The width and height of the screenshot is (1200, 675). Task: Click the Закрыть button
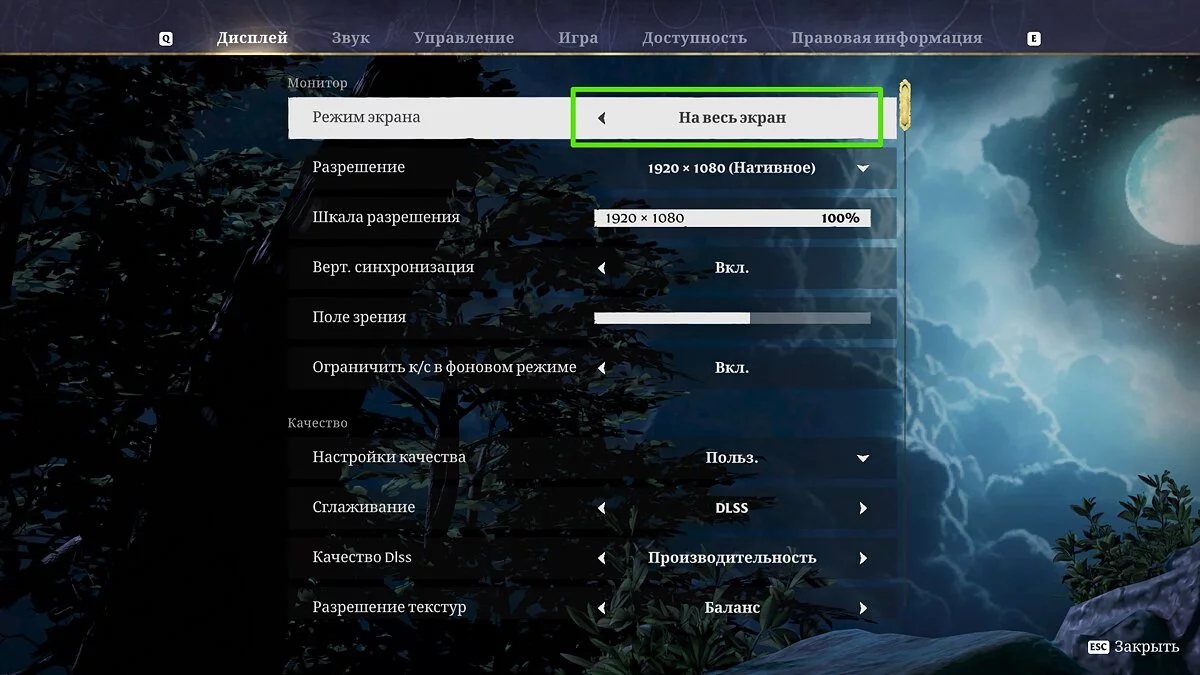click(1147, 647)
